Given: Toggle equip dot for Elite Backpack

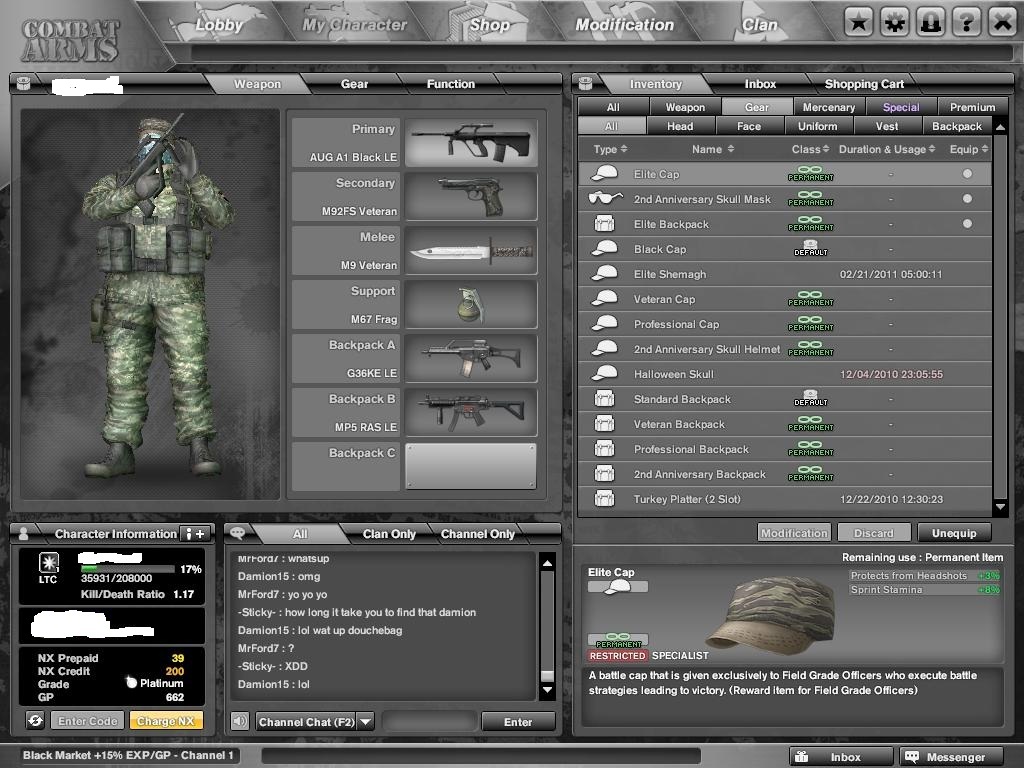Looking at the screenshot, I should tap(967, 223).
